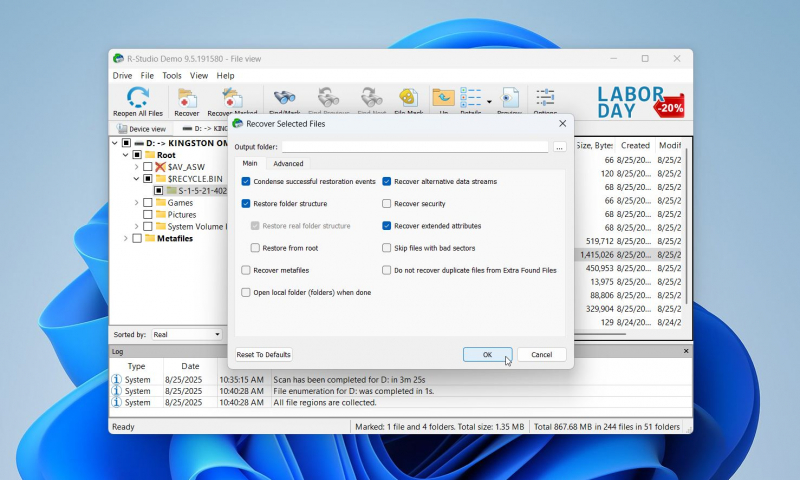Click the Find Next toolbar icon

(x=371, y=97)
